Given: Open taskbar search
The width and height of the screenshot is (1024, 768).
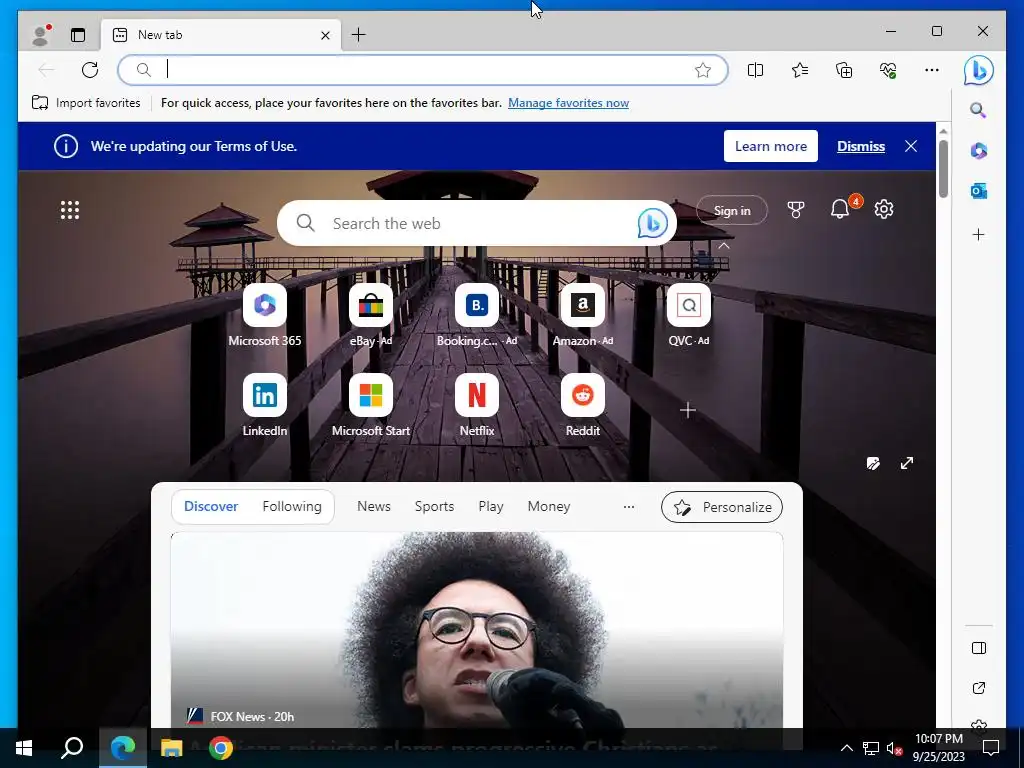Looking at the screenshot, I should tap(72, 748).
